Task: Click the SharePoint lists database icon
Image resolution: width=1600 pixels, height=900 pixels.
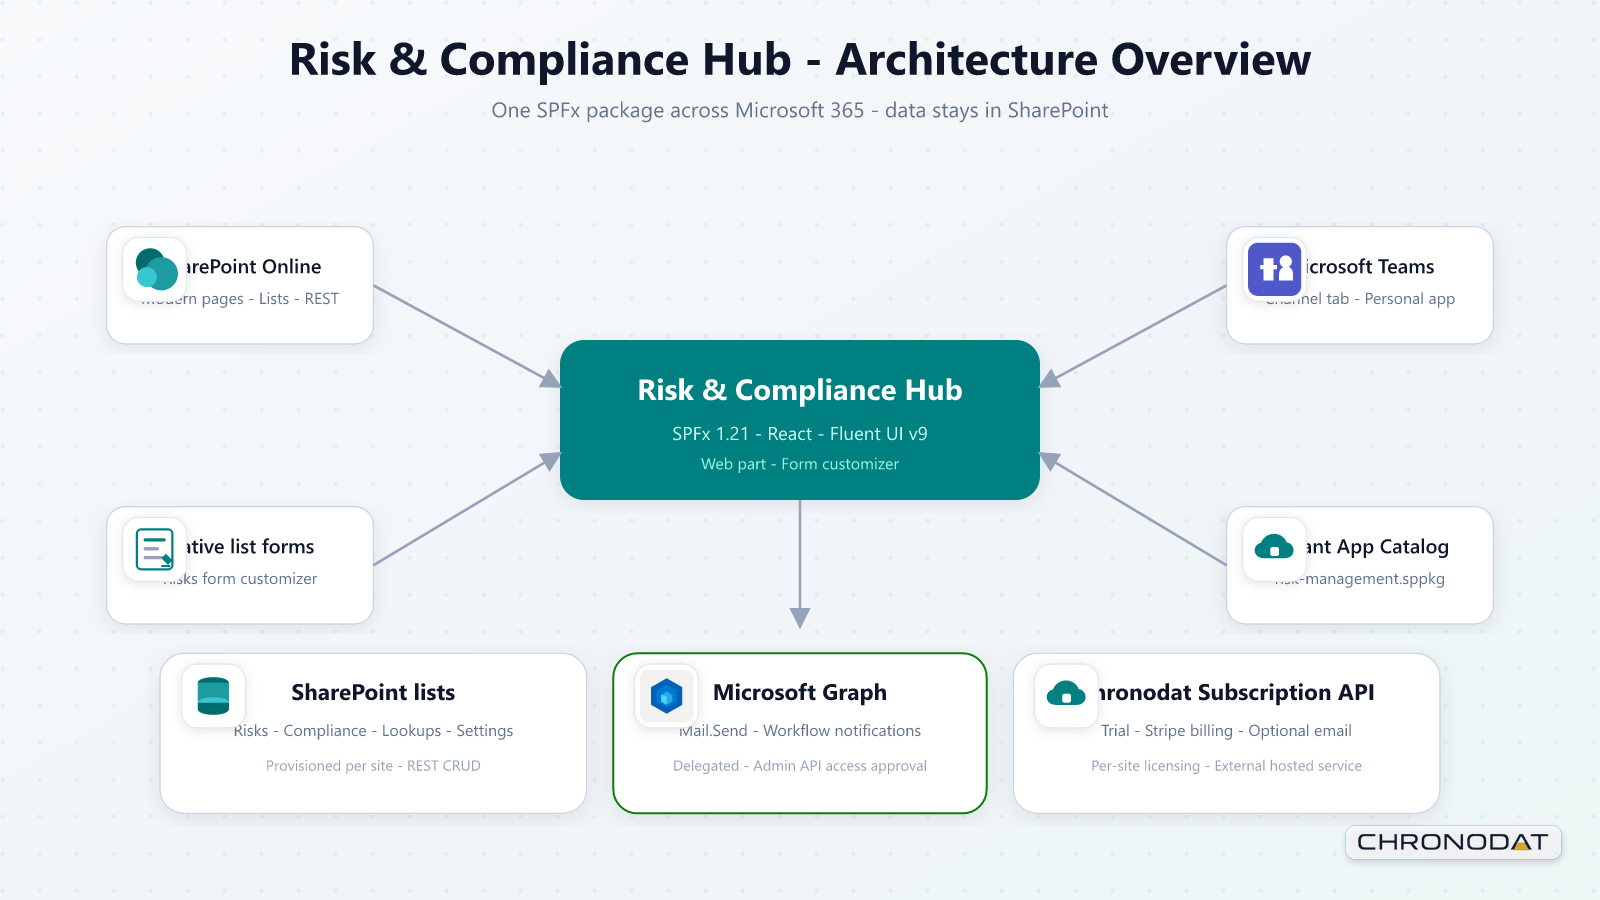Action: pos(214,696)
